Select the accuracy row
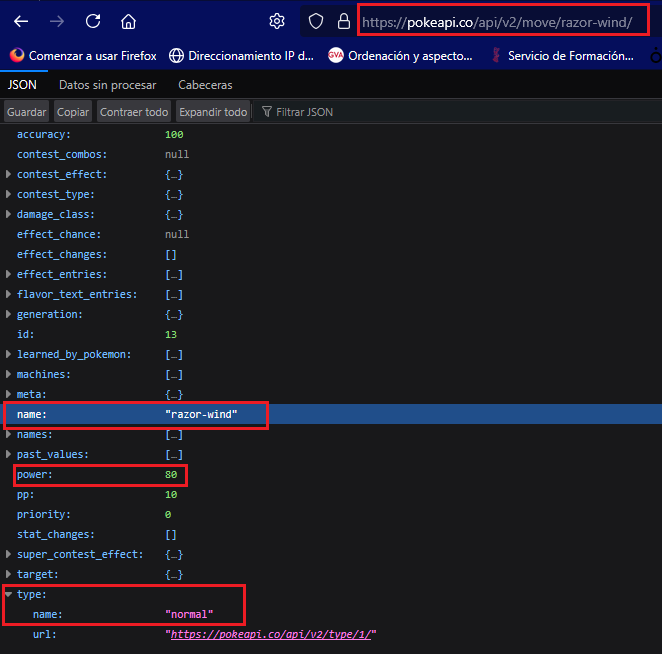 (x=331, y=134)
